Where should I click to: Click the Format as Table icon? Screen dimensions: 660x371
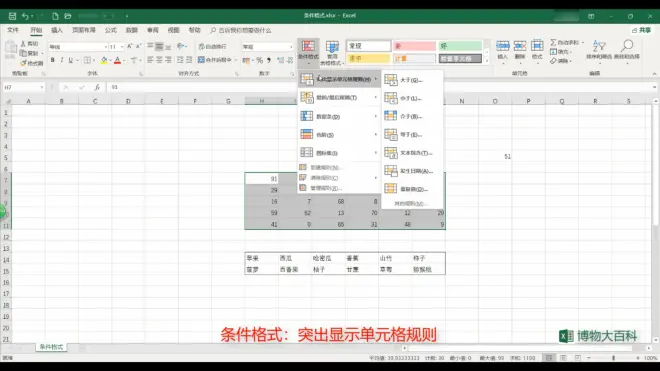tap(332, 53)
